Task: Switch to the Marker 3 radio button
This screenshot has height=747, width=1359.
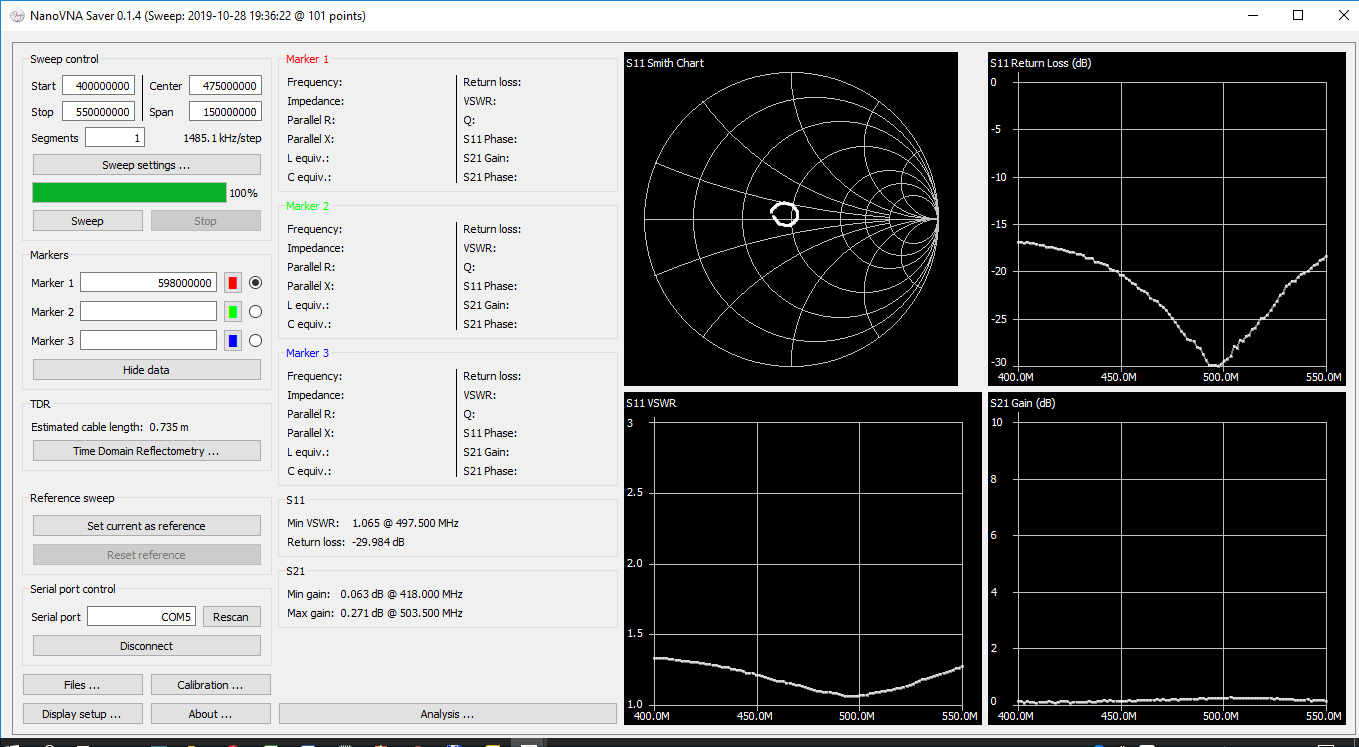Action: (255, 340)
